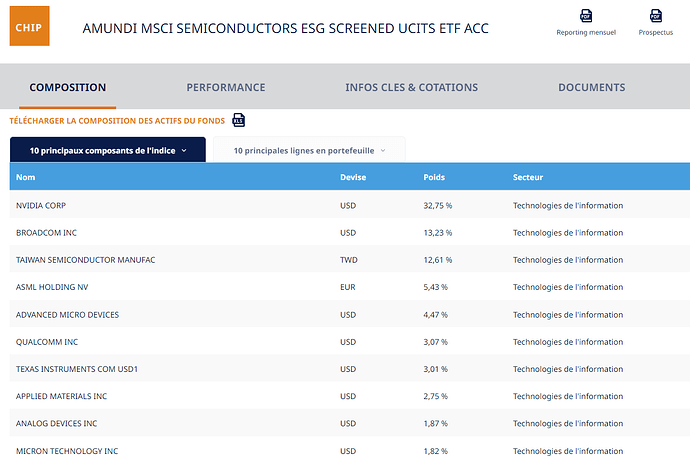Image resolution: width=690 pixels, height=471 pixels.
Task: Sort by the Poids column header
Action: (434, 177)
